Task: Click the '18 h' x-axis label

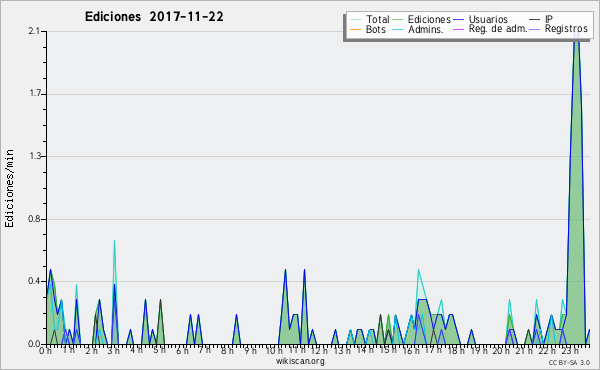Action: point(456,350)
